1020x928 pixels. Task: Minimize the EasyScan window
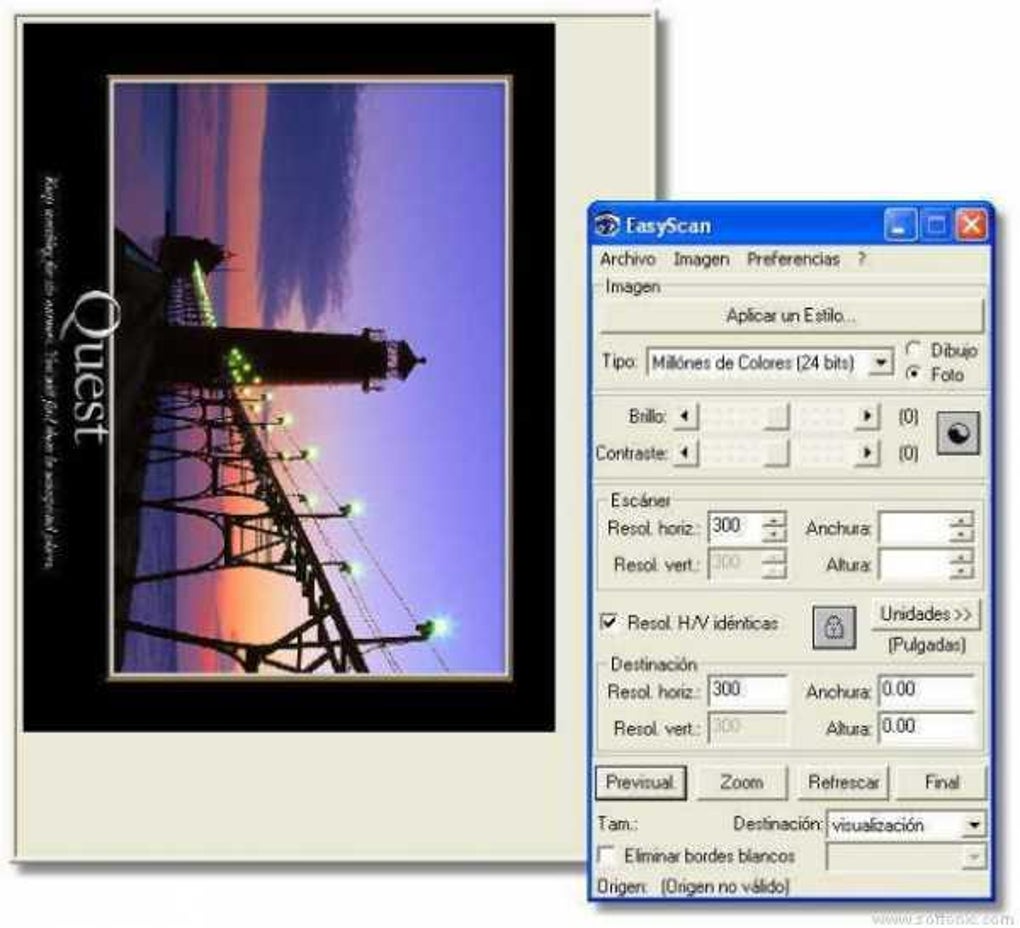point(900,226)
